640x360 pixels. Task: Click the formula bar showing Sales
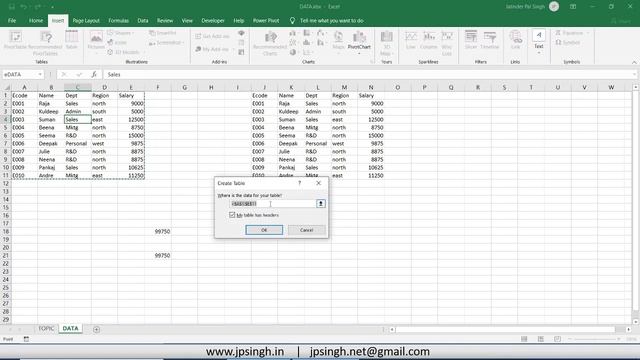click(x=369, y=74)
